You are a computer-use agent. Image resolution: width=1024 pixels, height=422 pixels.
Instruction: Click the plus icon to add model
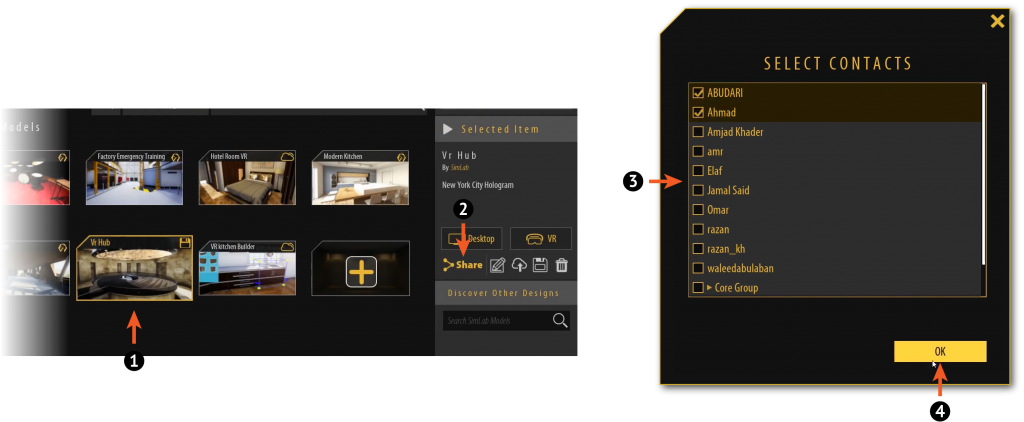[x=360, y=272]
